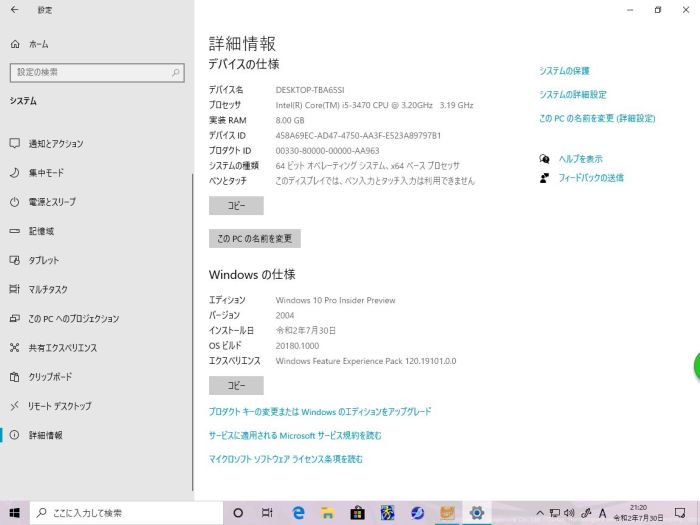Click the settings search box (設定の検索)
The width and height of the screenshot is (700, 525).
click(x=96, y=72)
